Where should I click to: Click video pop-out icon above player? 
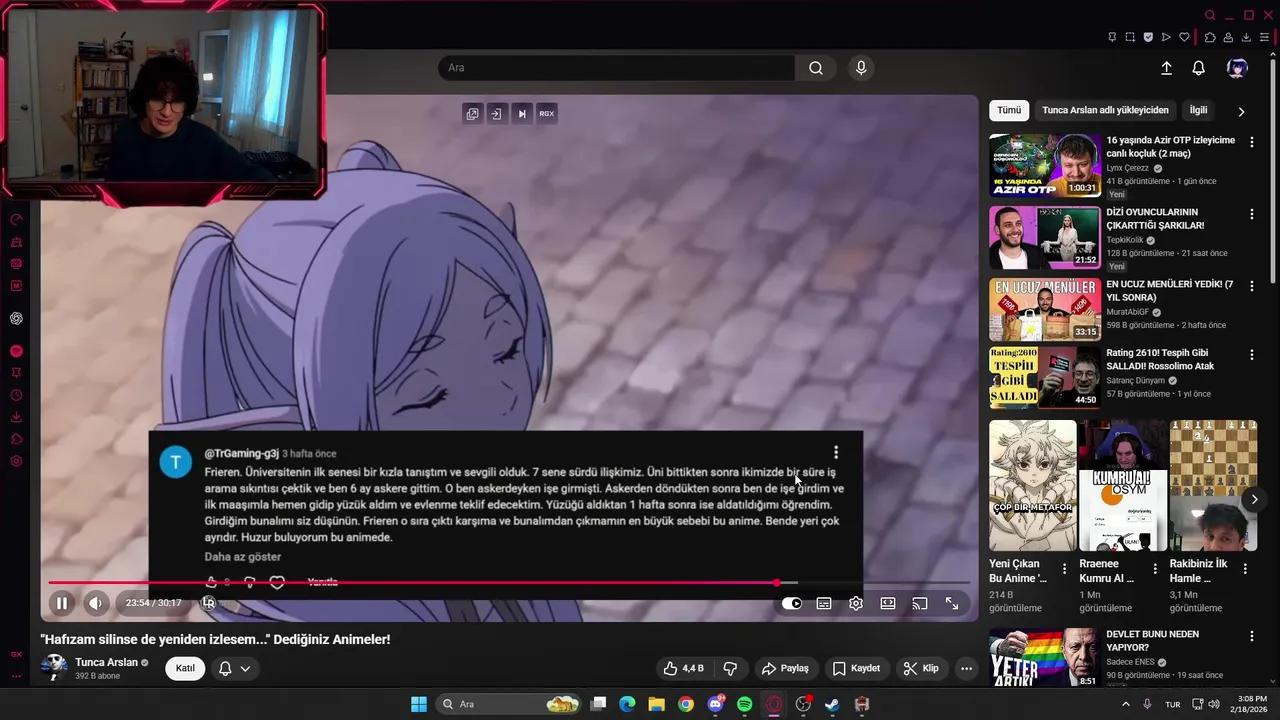pyautogui.click(x=472, y=114)
